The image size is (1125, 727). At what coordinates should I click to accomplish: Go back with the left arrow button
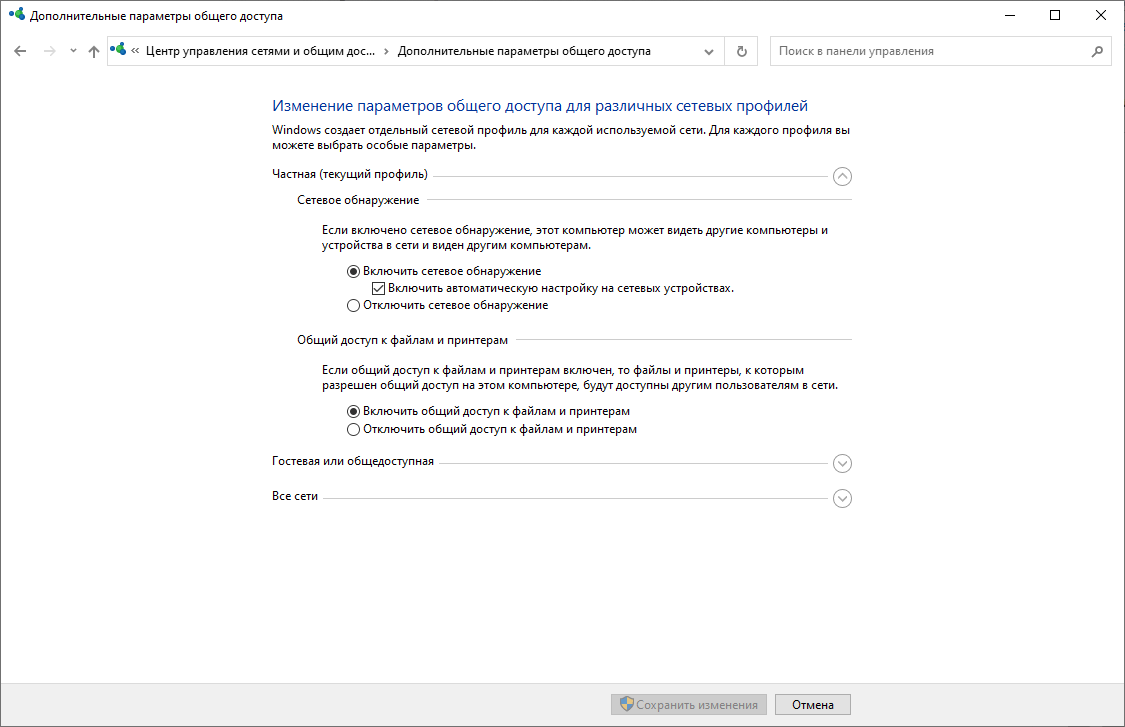pos(20,51)
